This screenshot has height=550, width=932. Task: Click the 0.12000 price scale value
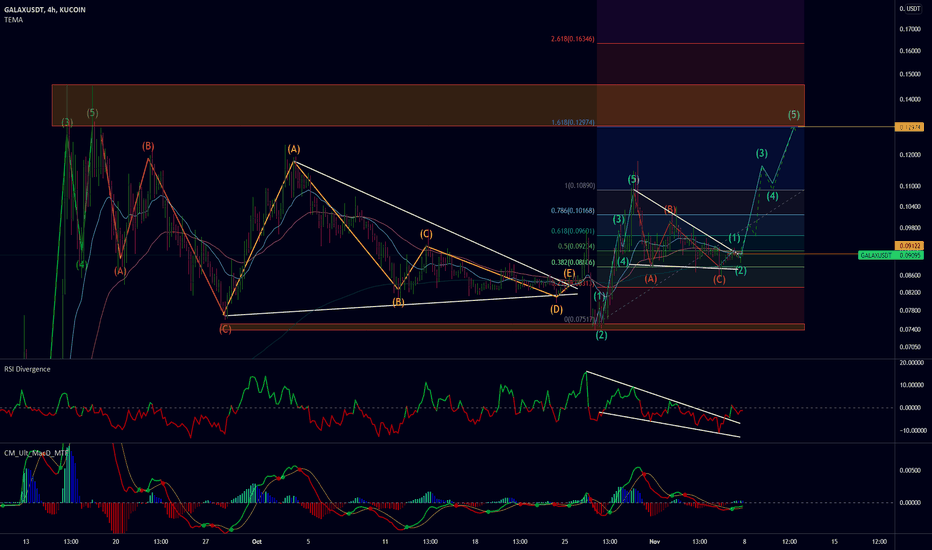tap(910, 155)
